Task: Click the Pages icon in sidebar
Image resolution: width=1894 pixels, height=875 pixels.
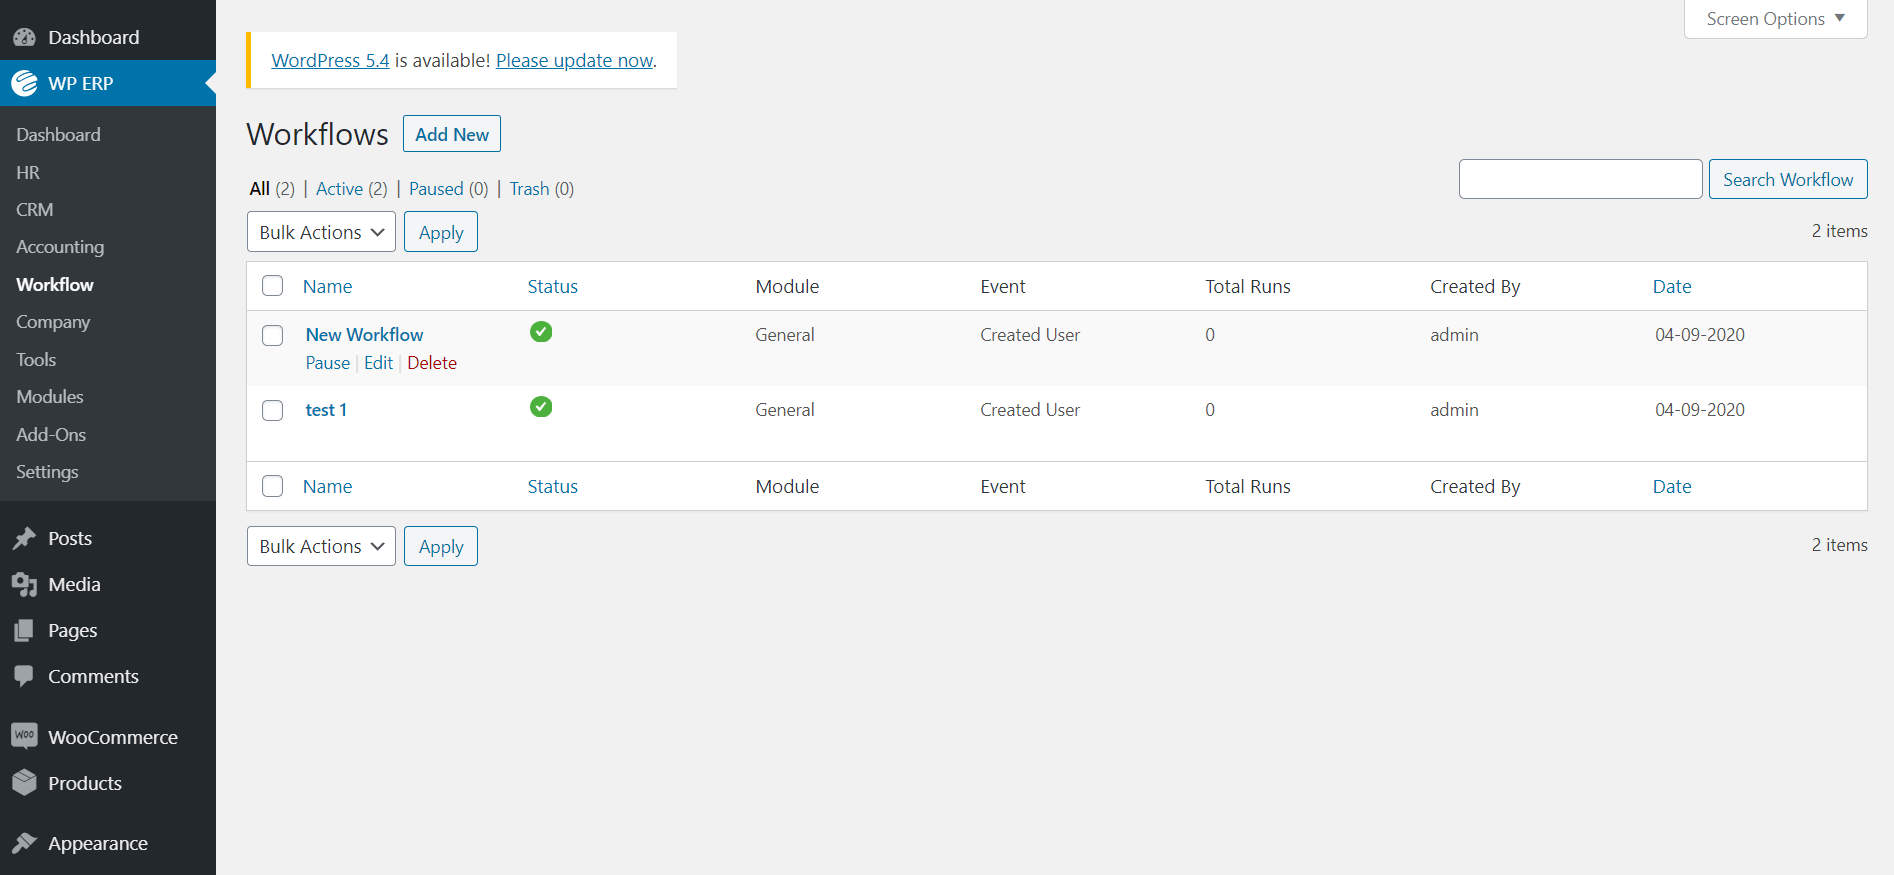Action: (25, 631)
